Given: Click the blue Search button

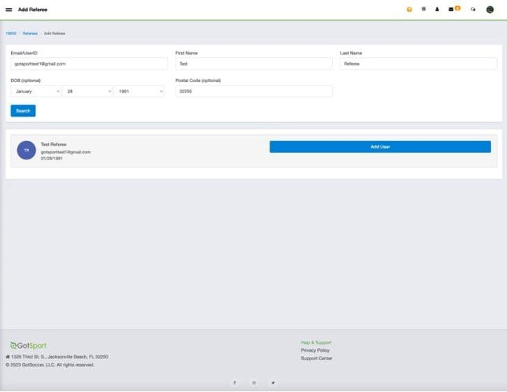Looking at the screenshot, I should pos(23,111).
